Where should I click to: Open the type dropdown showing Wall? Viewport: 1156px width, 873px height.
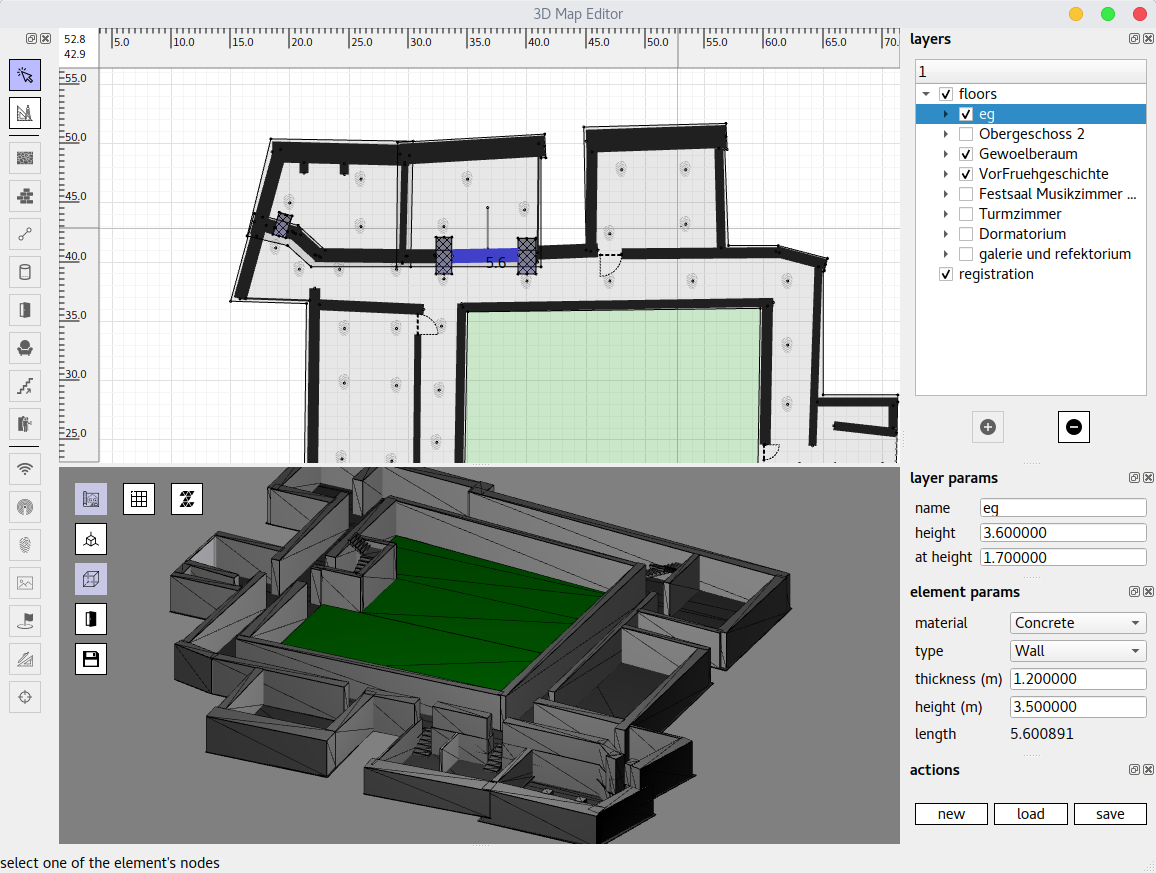click(1078, 651)
